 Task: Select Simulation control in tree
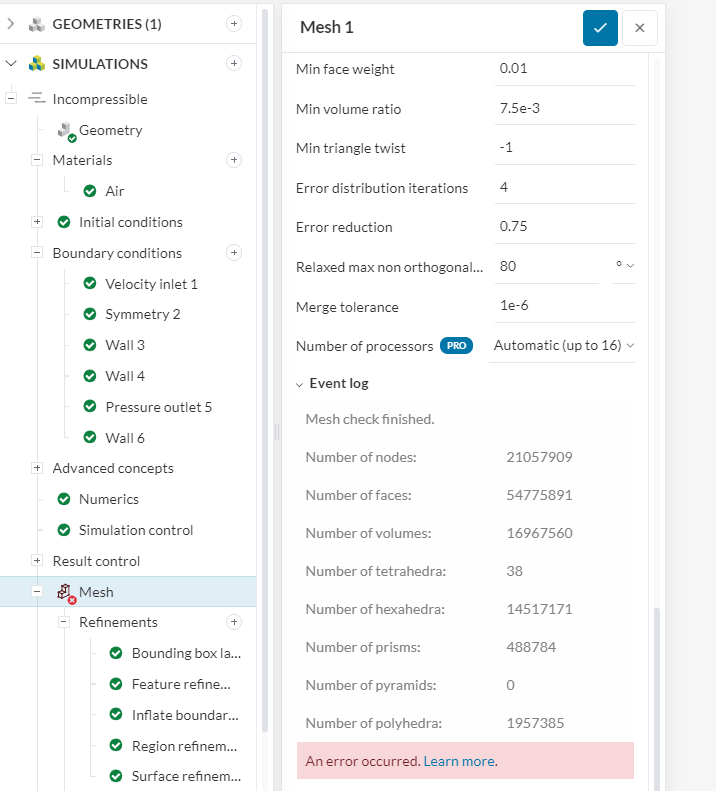136,530
